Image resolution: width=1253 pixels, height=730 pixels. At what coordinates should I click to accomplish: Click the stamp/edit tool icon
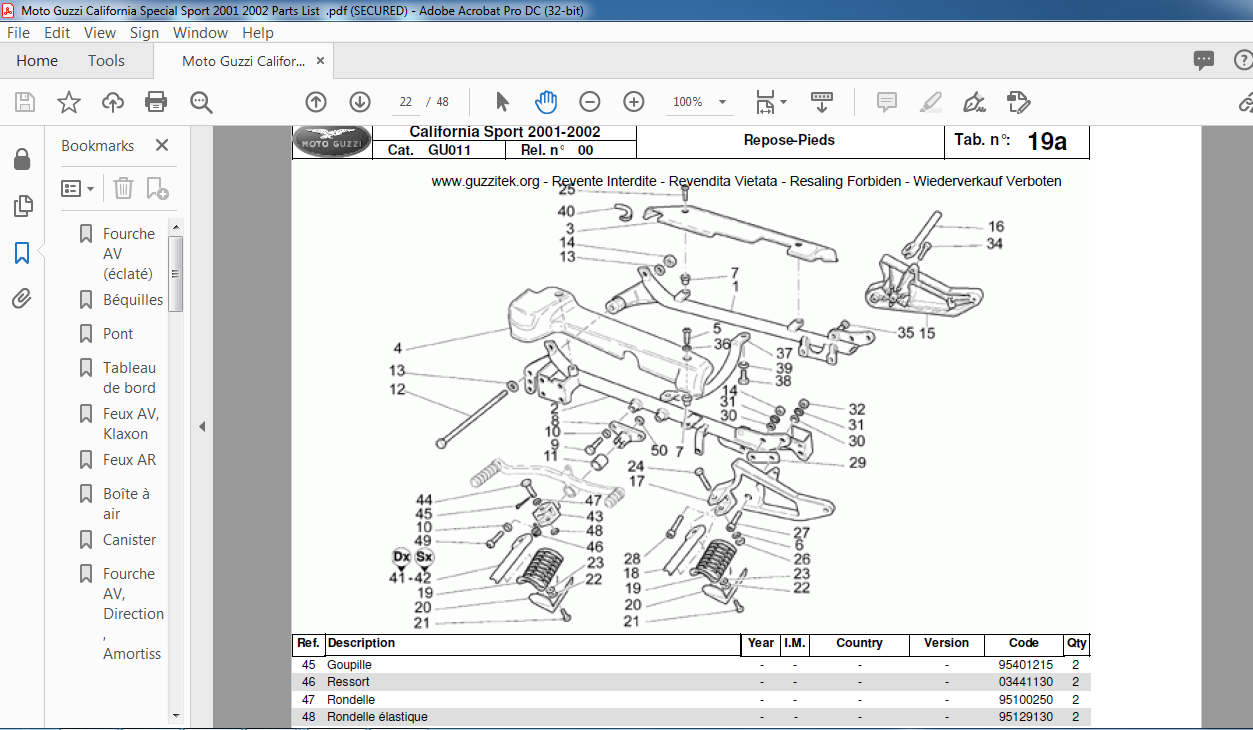(1018, 102)
